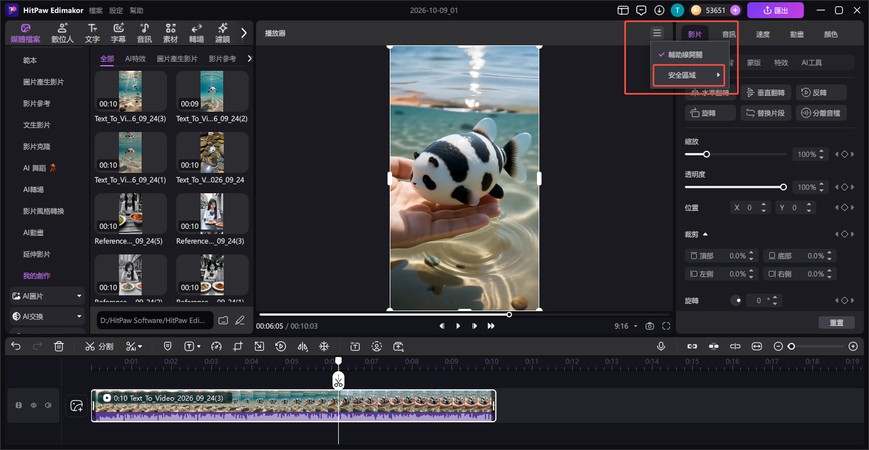
Task: Click the redo arrow in timeline toolbar
Action: pos(37,346)
